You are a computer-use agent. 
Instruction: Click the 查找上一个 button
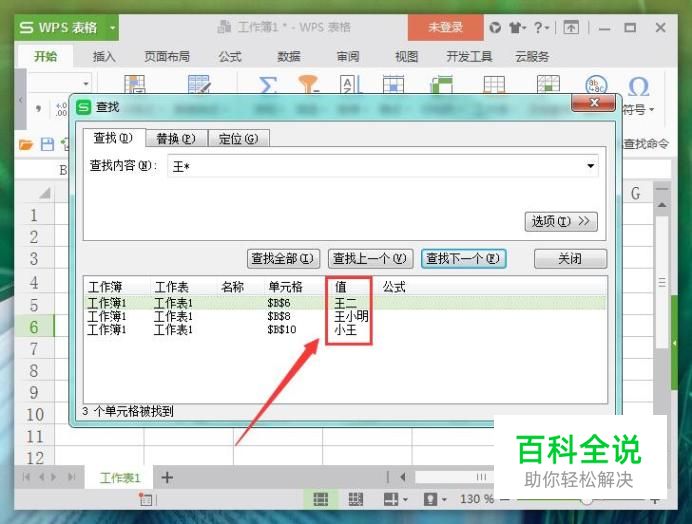(370, 259)
